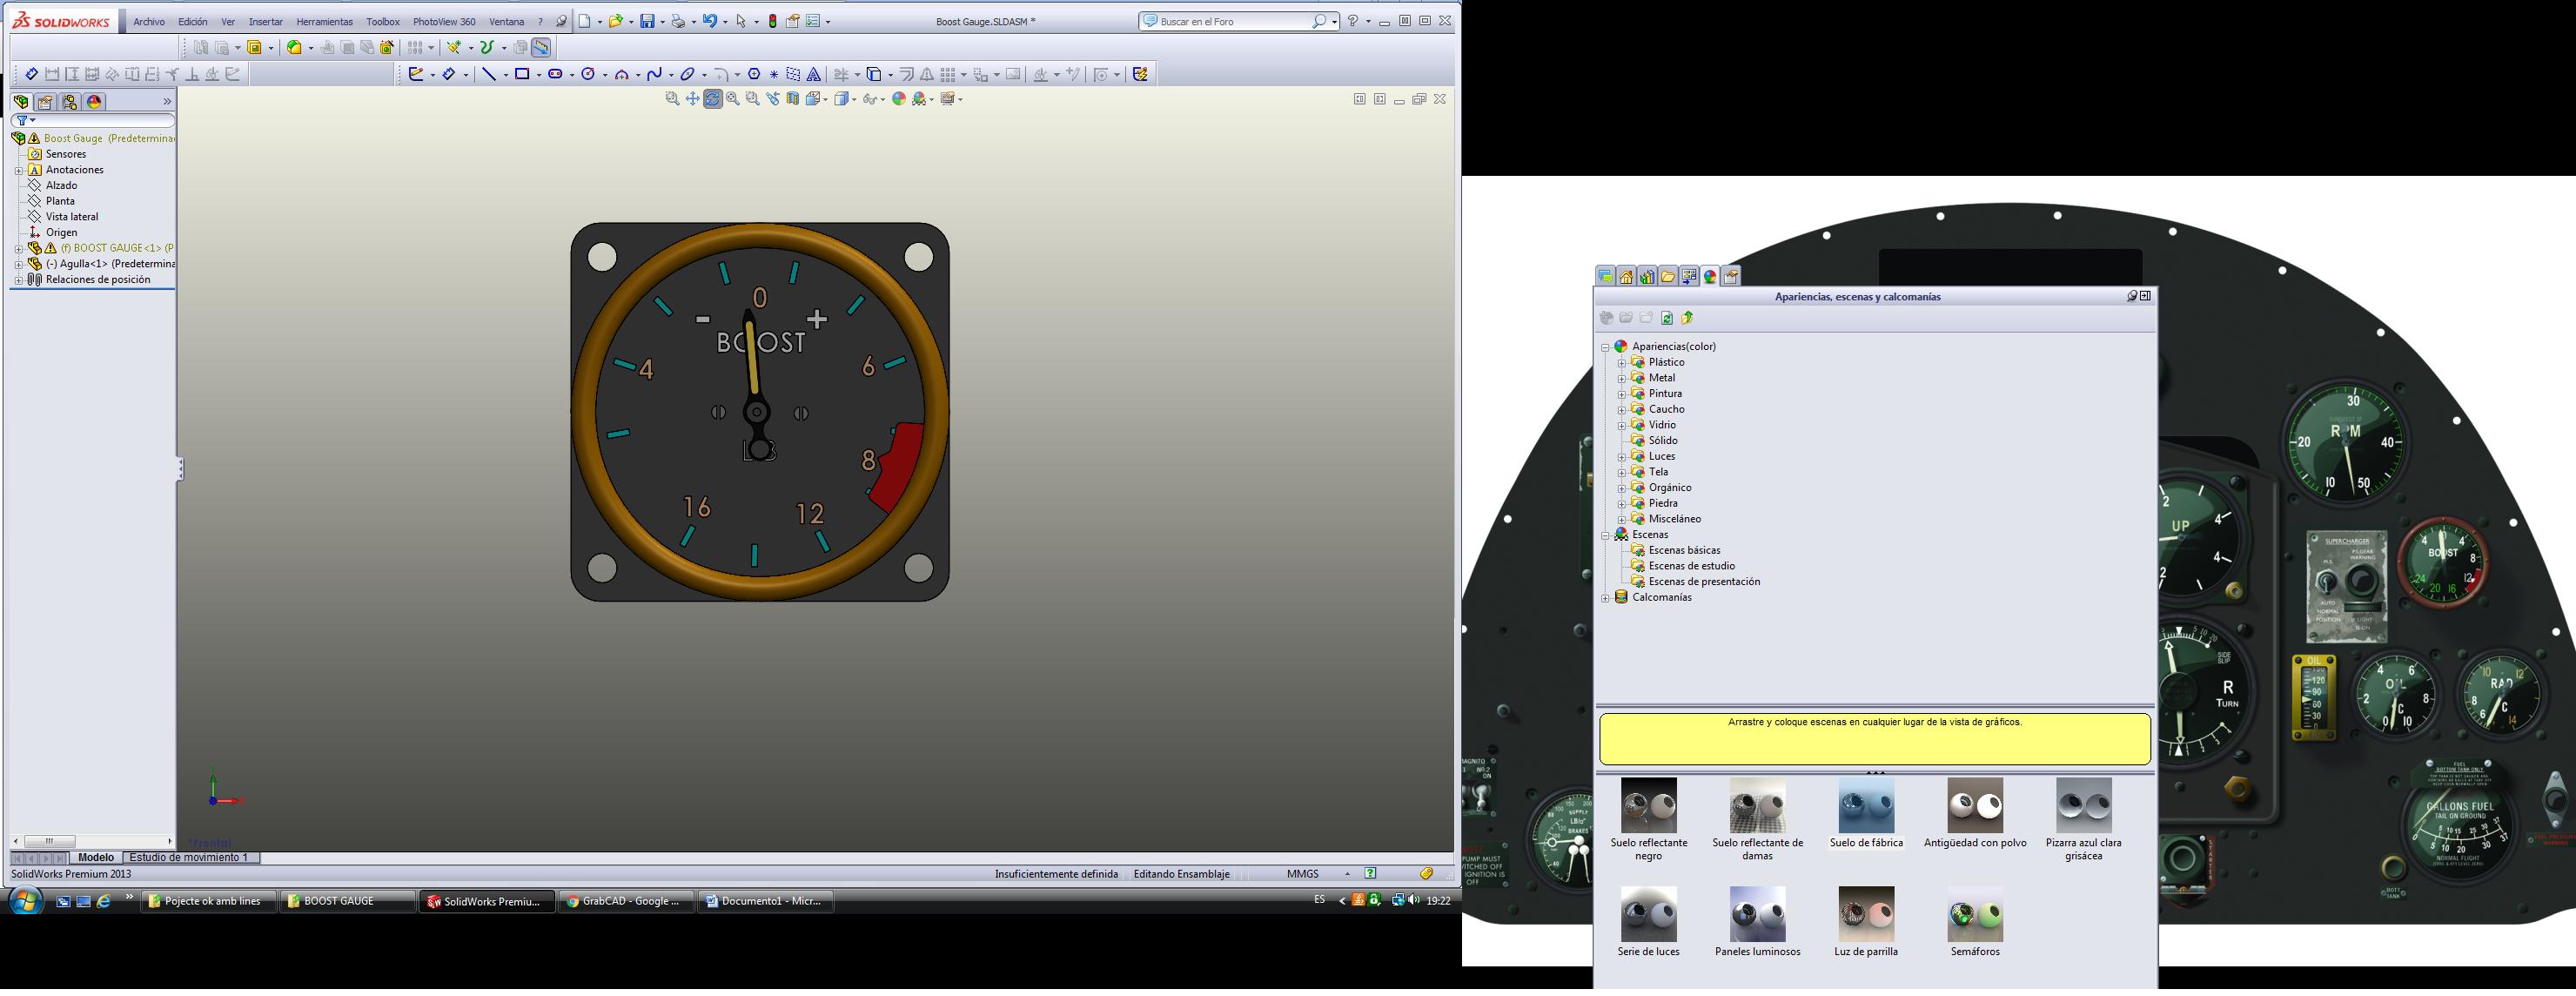Expand the Calcomanías node
Image resolution: width=2576 pixels, height=996 pixels.
1606,598
